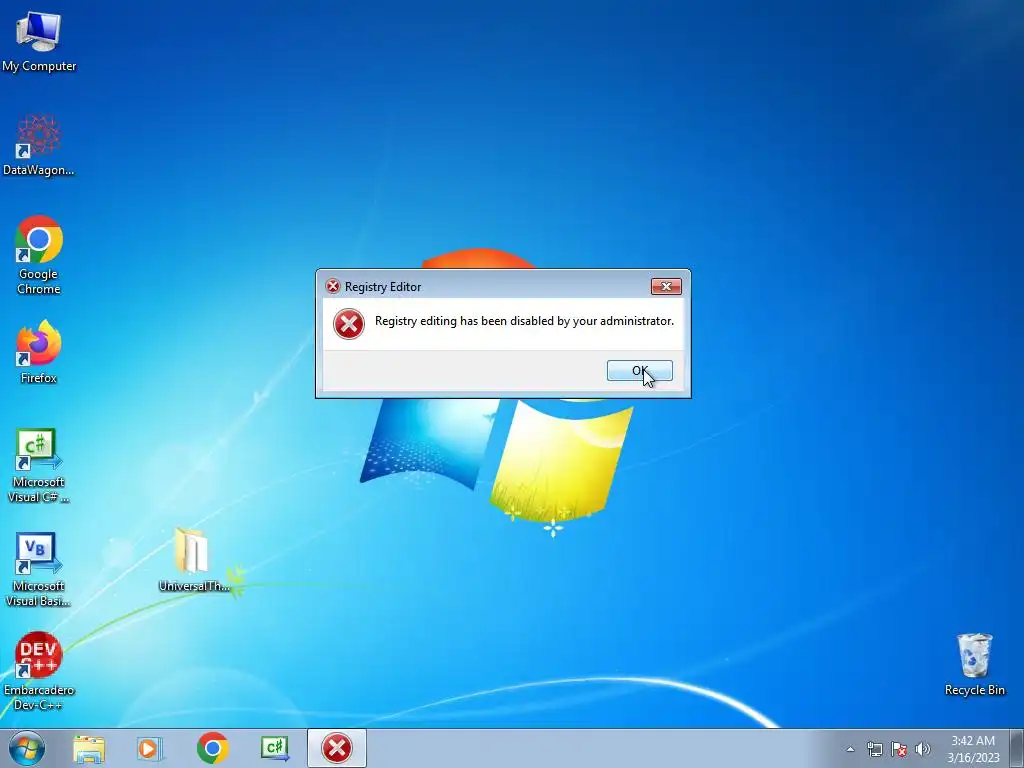Click the Show Desktop button
The height and width of the screenshot is (768, 1024).
click(1017, 748)
